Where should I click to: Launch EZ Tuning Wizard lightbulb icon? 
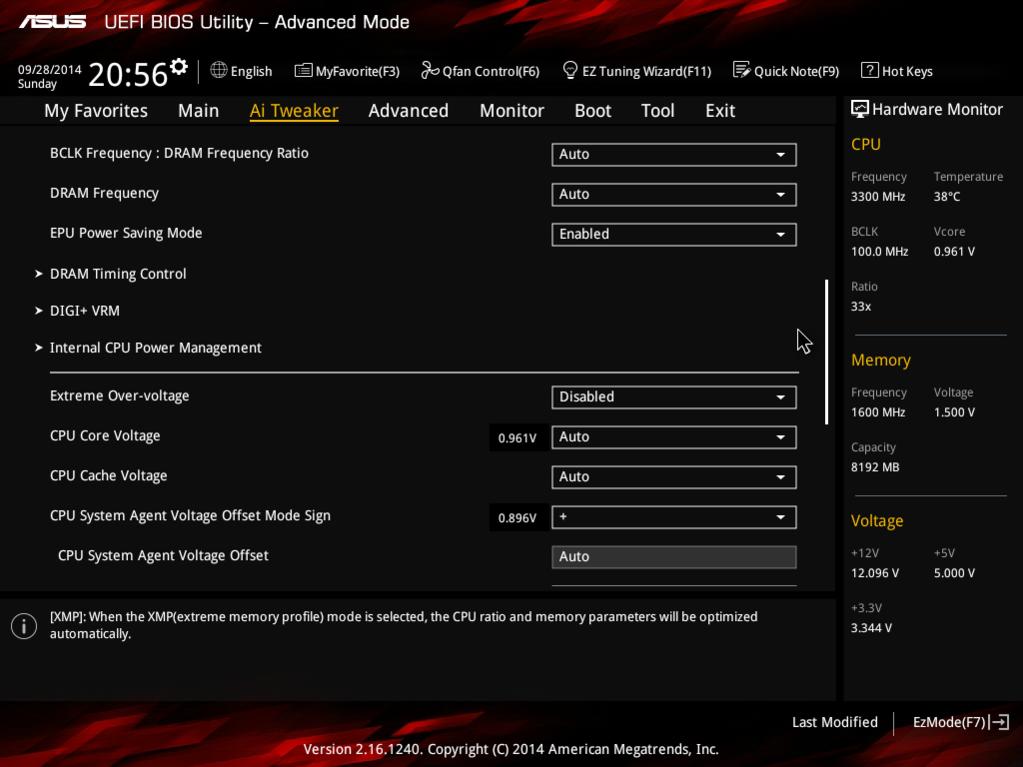[570, 70]
